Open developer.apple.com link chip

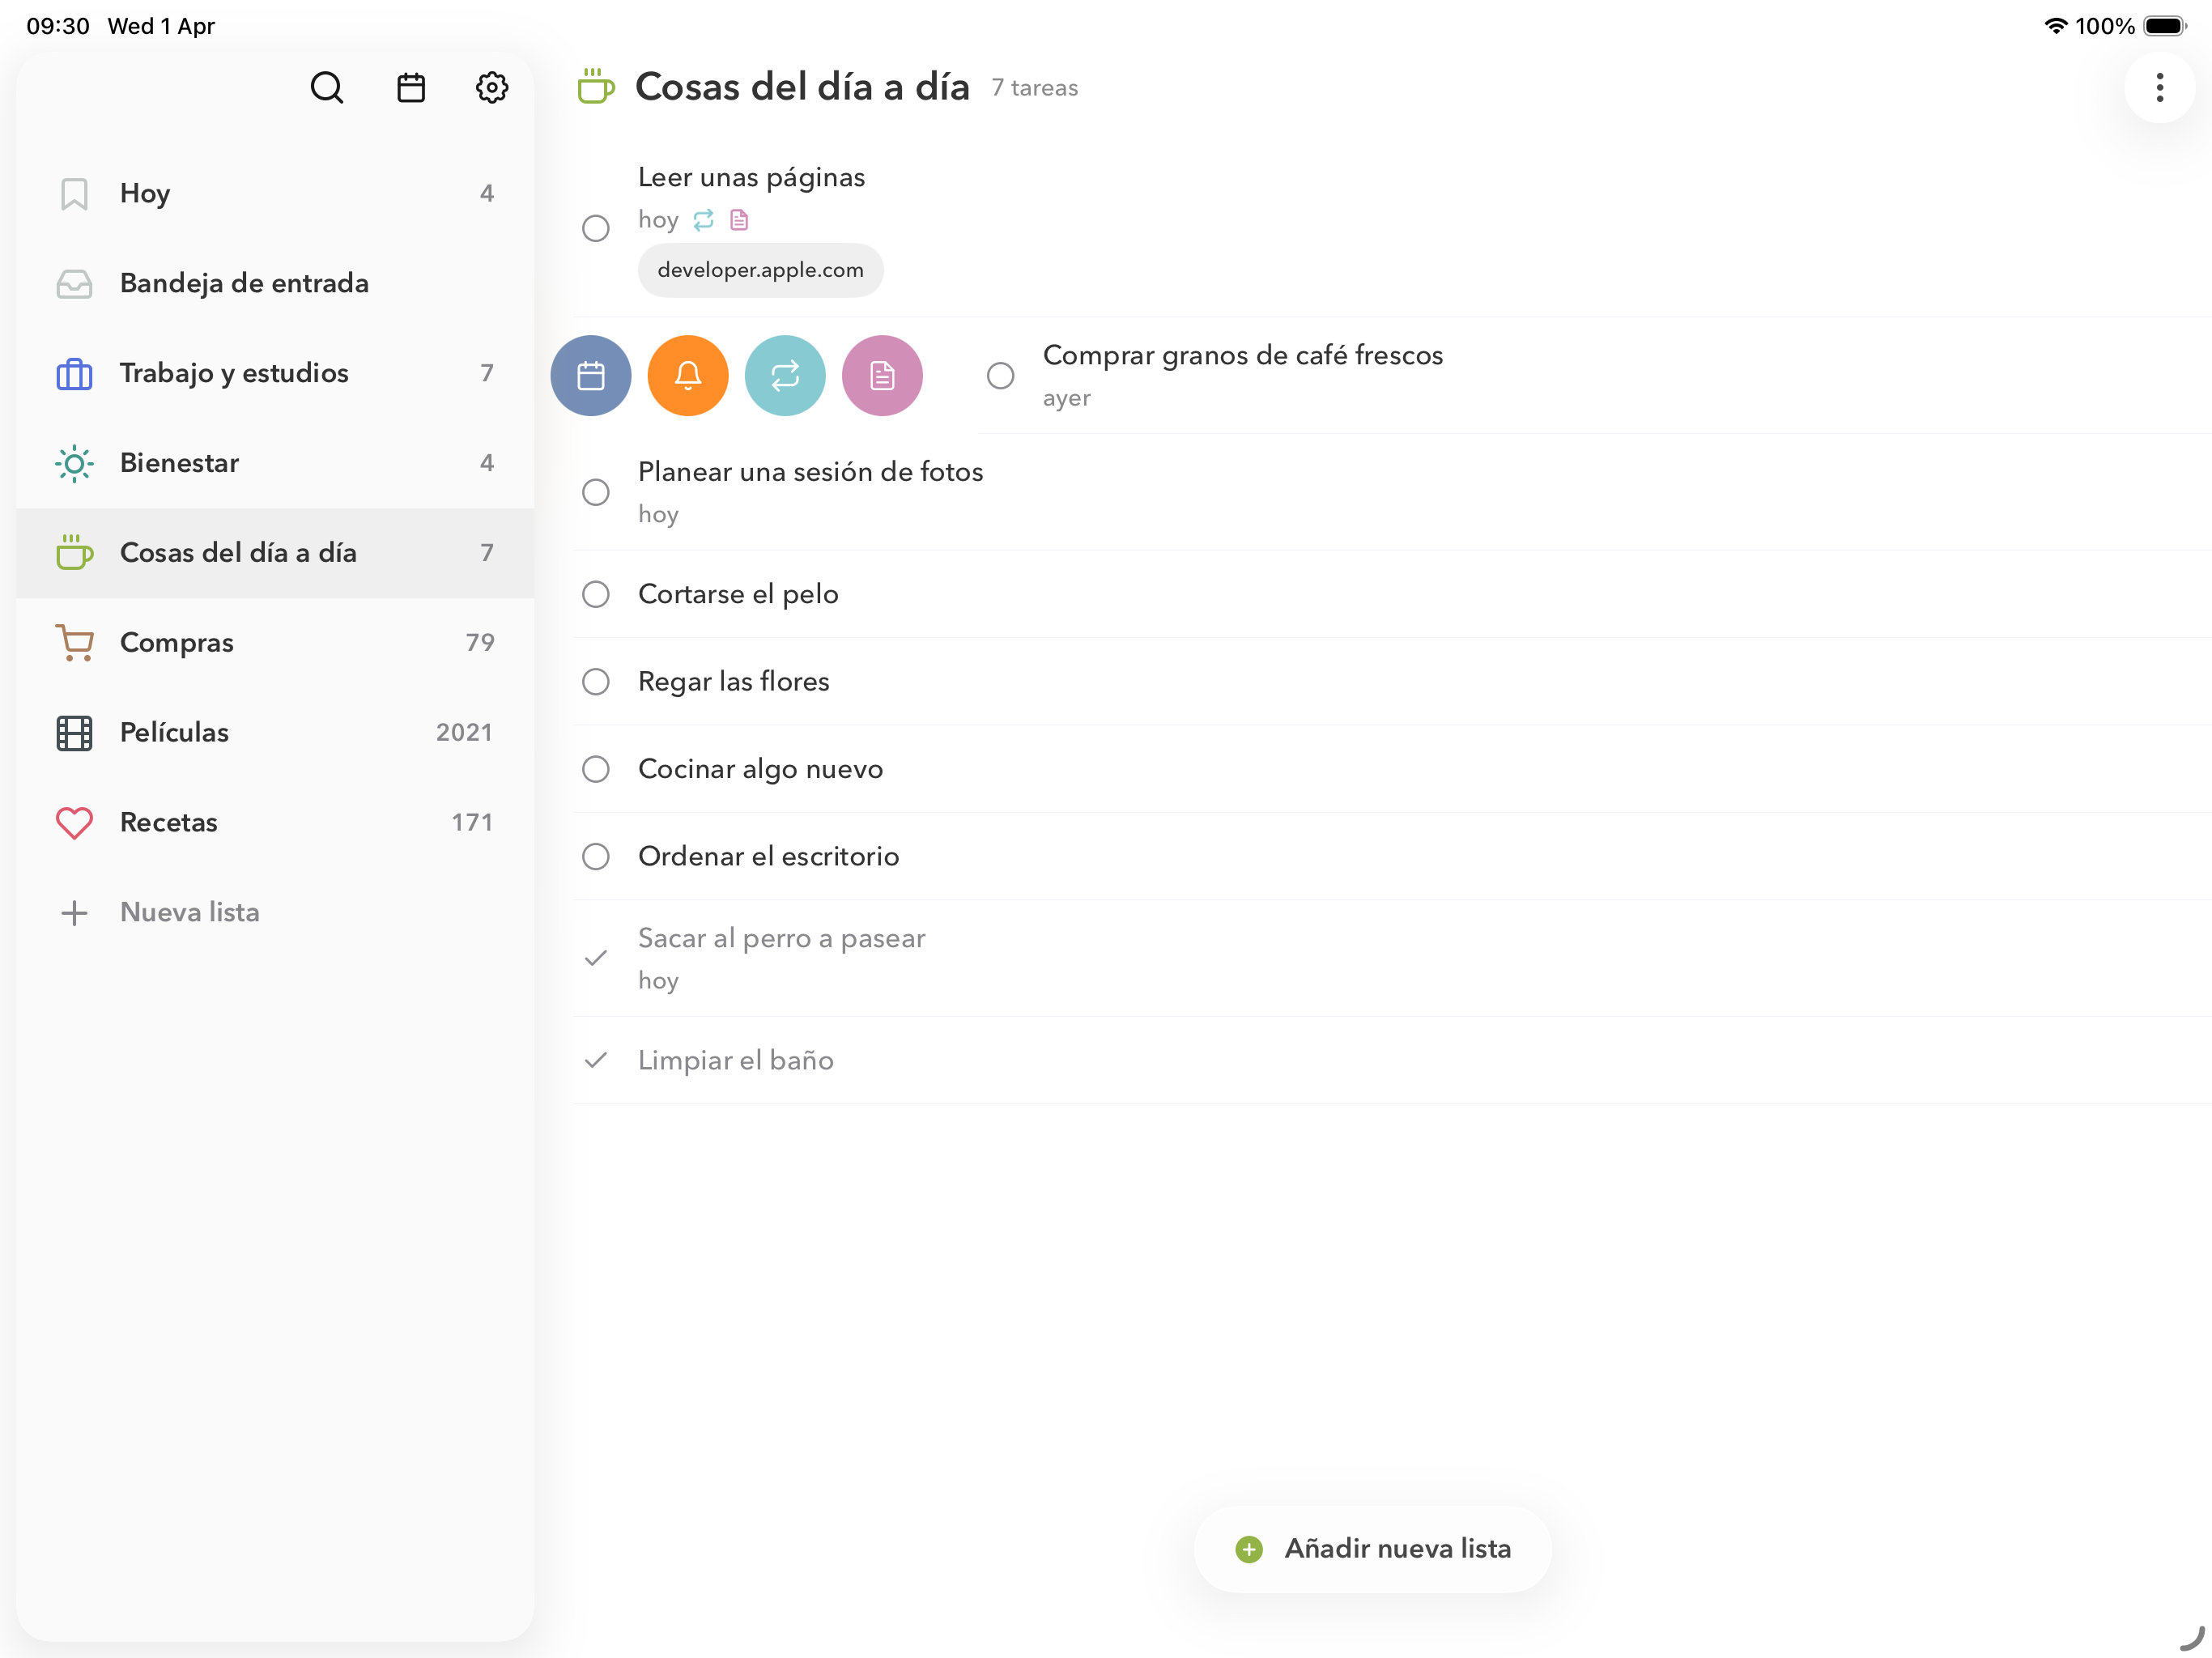click(x=760, y=270)
